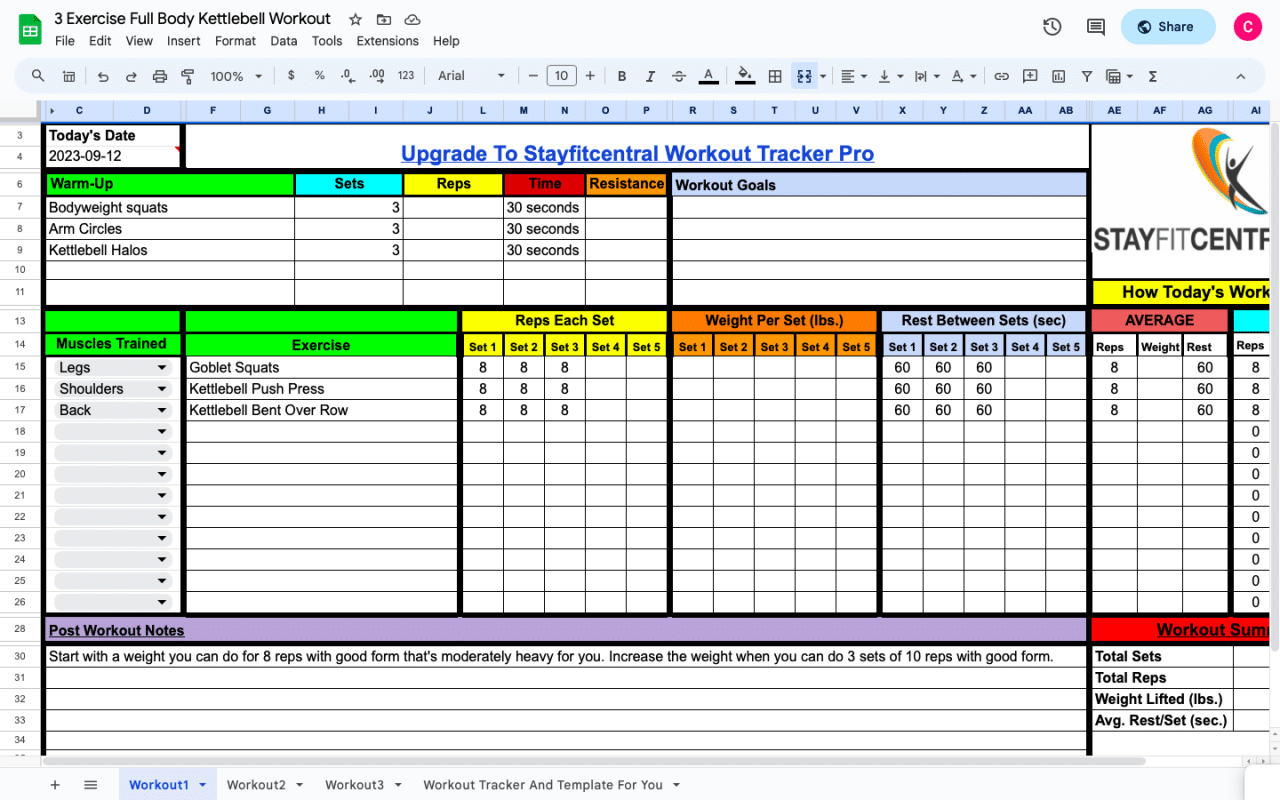The image size is (1280, 800).
Task: Switch to the Workout2 sheet tab
Action: (265, 785)
